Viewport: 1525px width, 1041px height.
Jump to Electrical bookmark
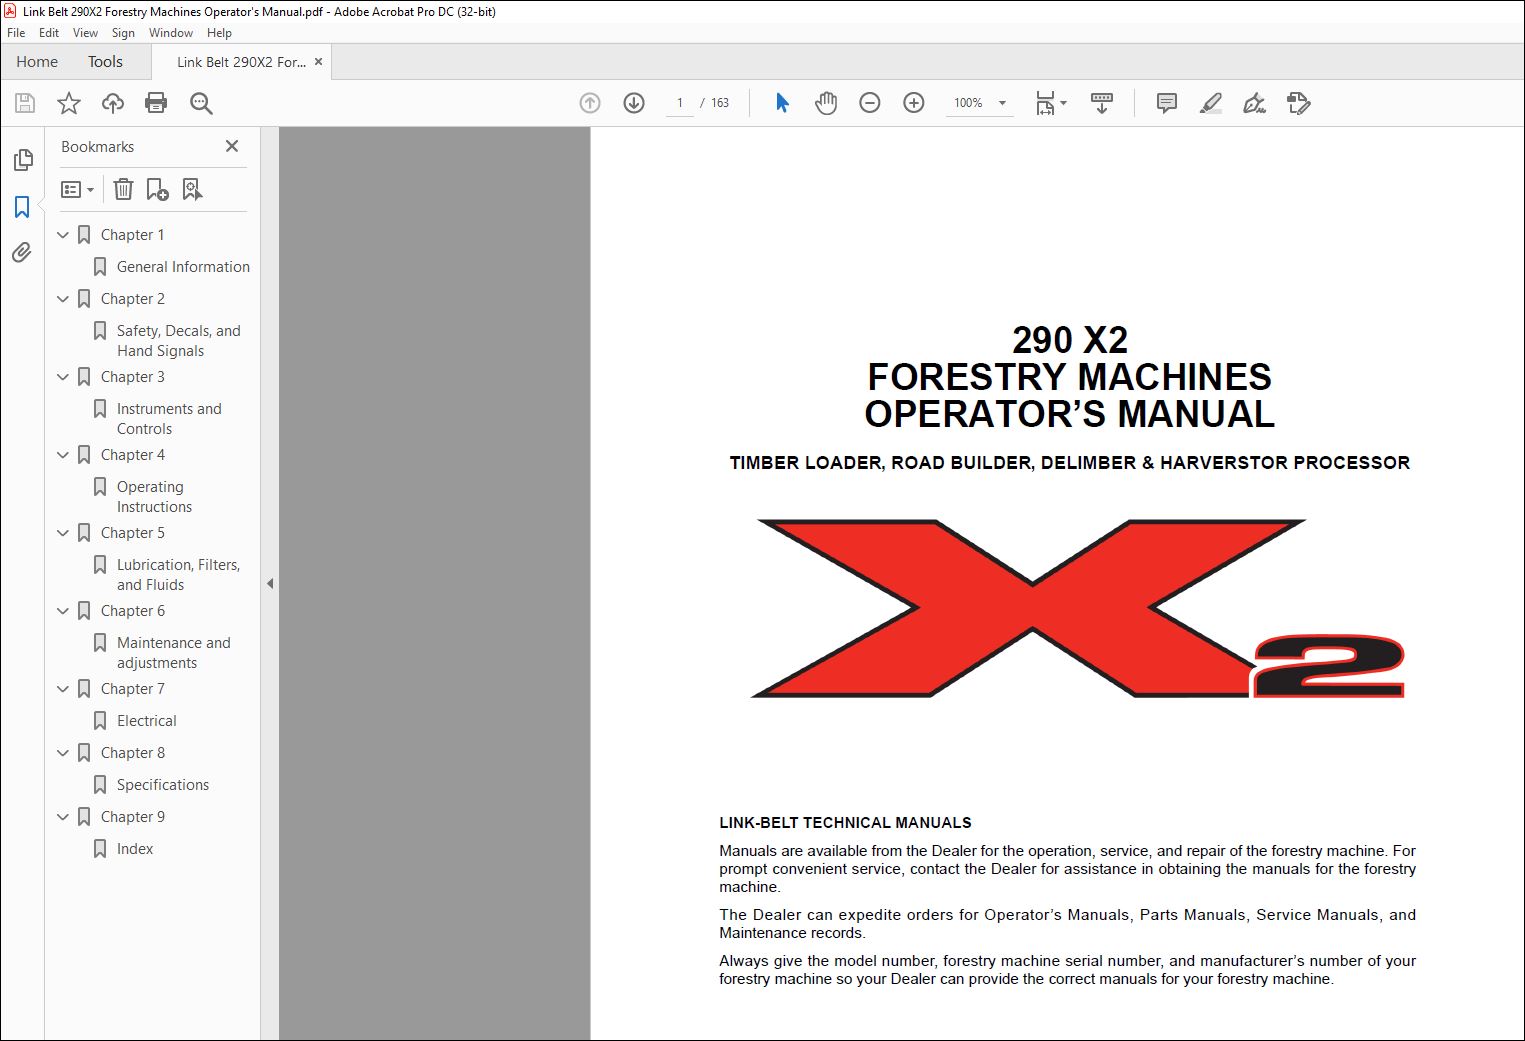[x=146, y=721]
